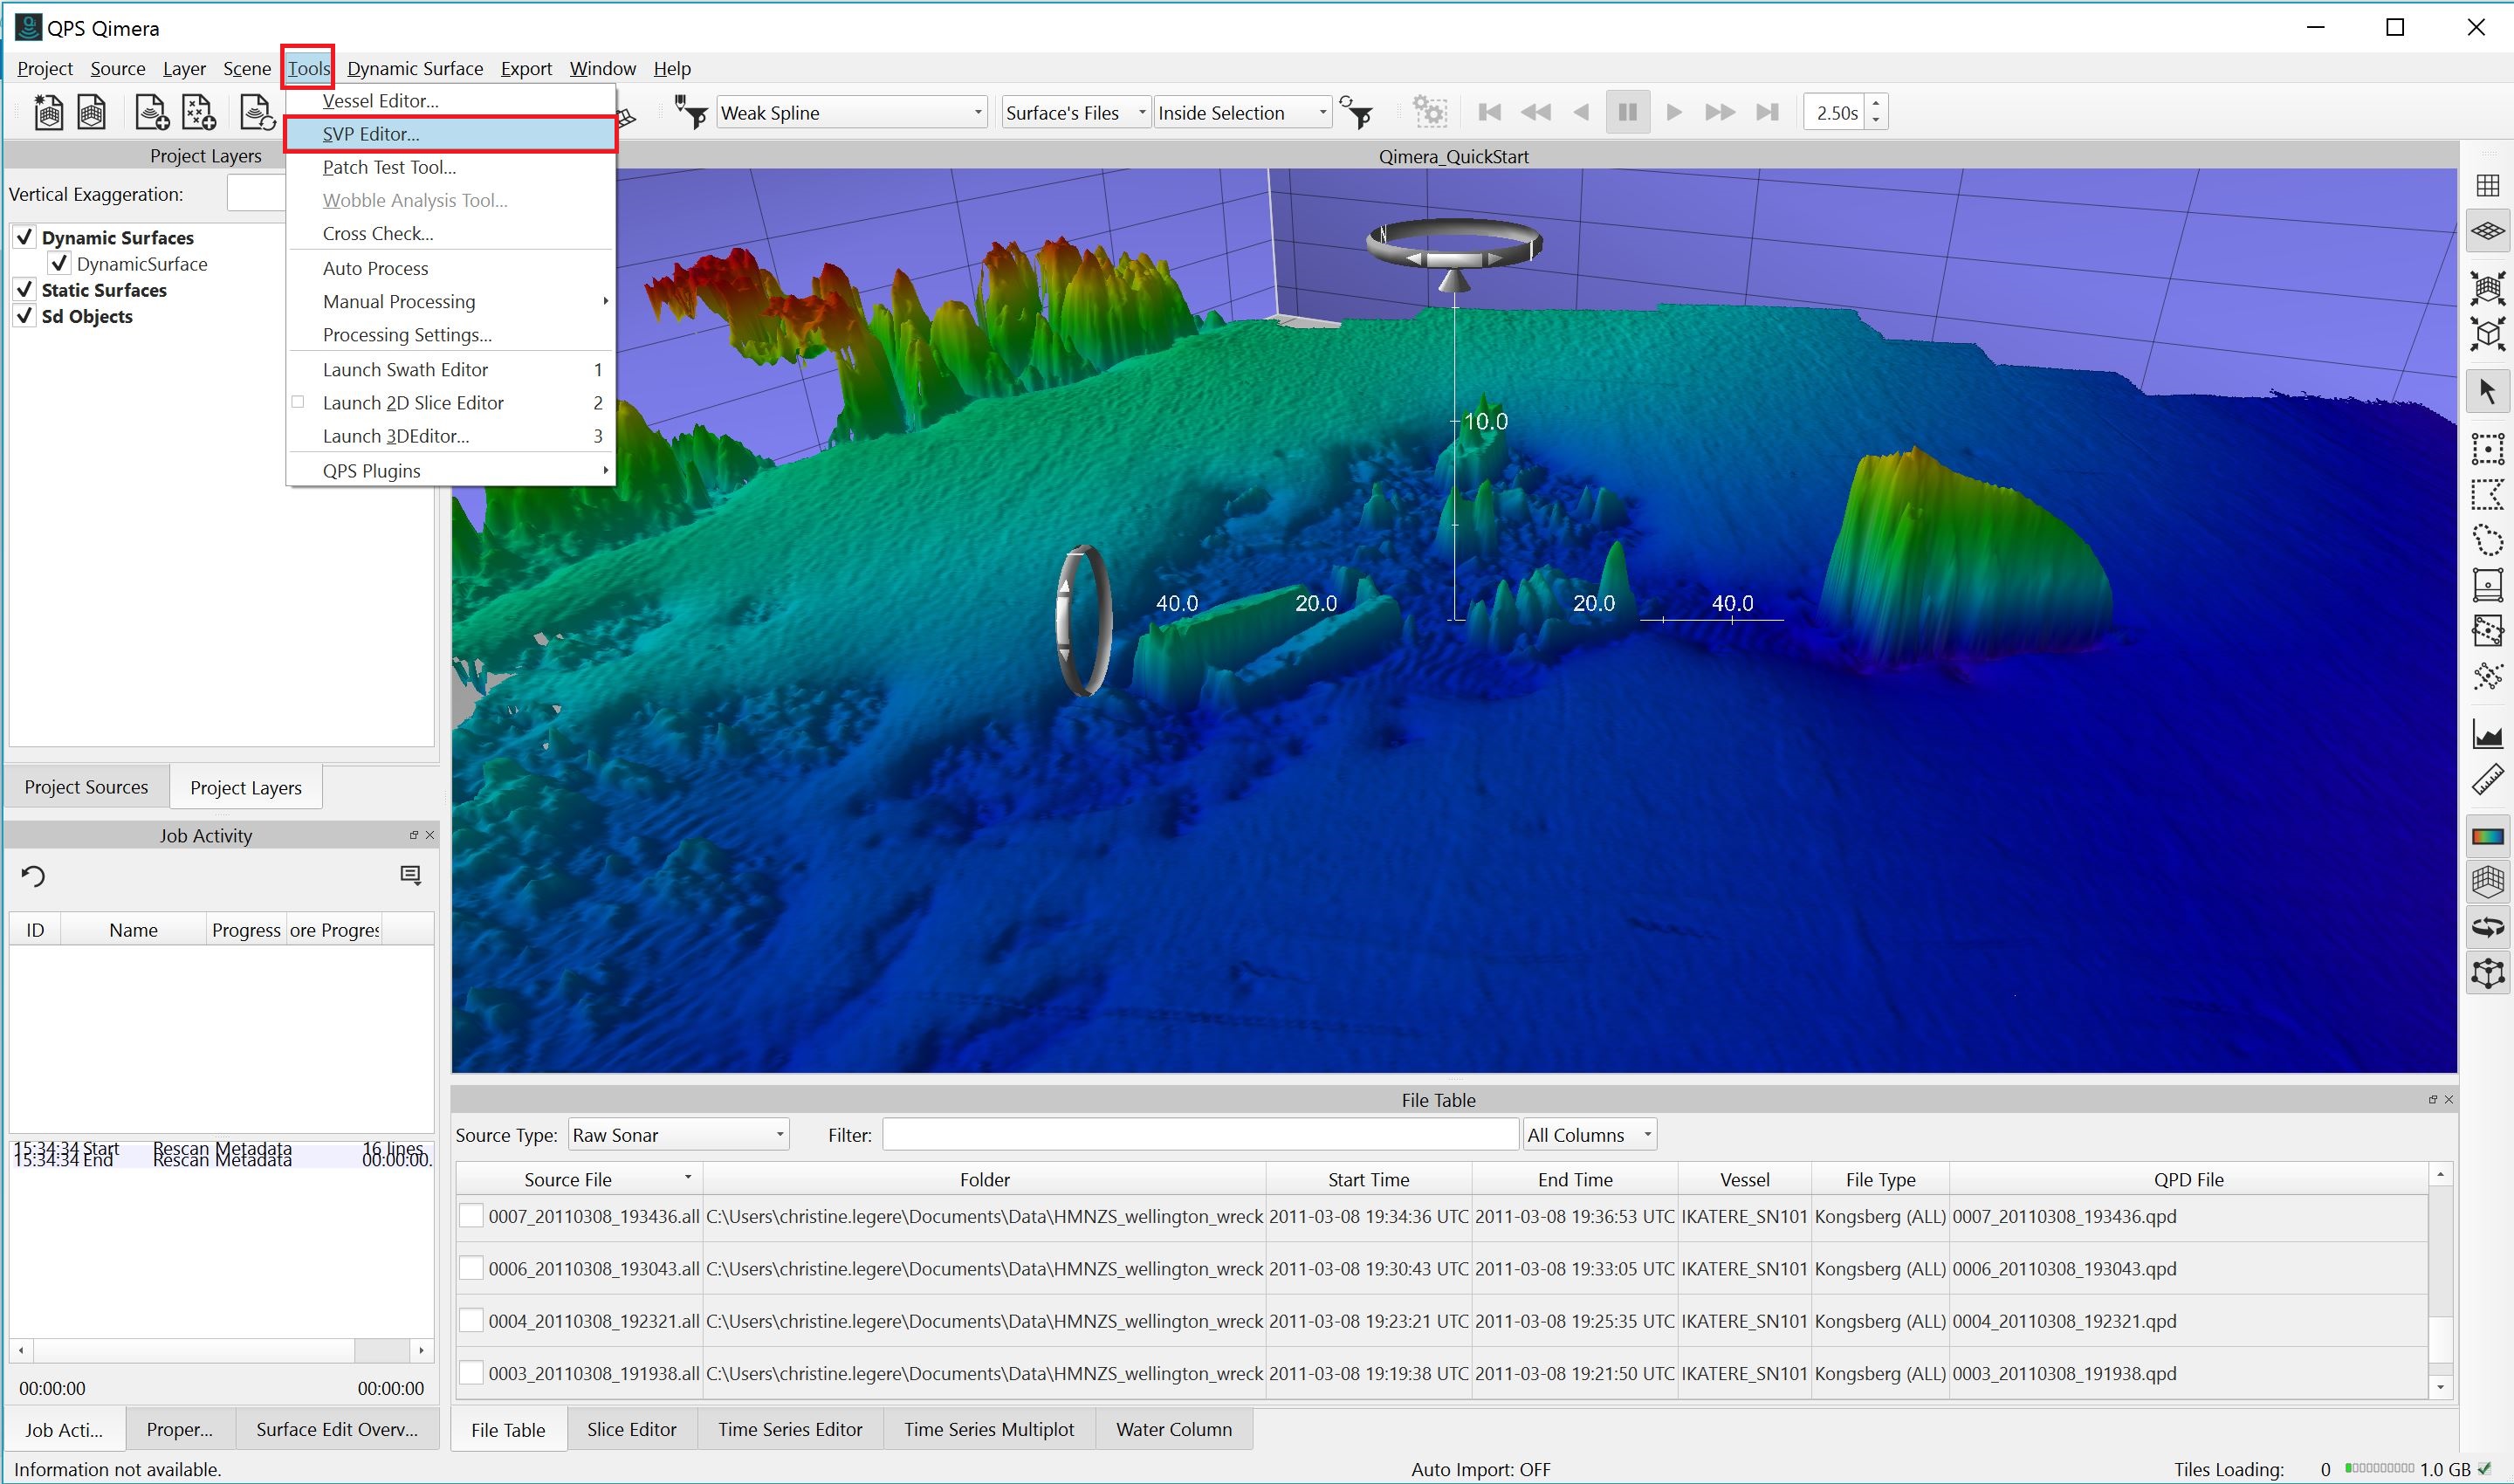Expand the Source Type Raw Sonar dropdown

pos(678,1135)
